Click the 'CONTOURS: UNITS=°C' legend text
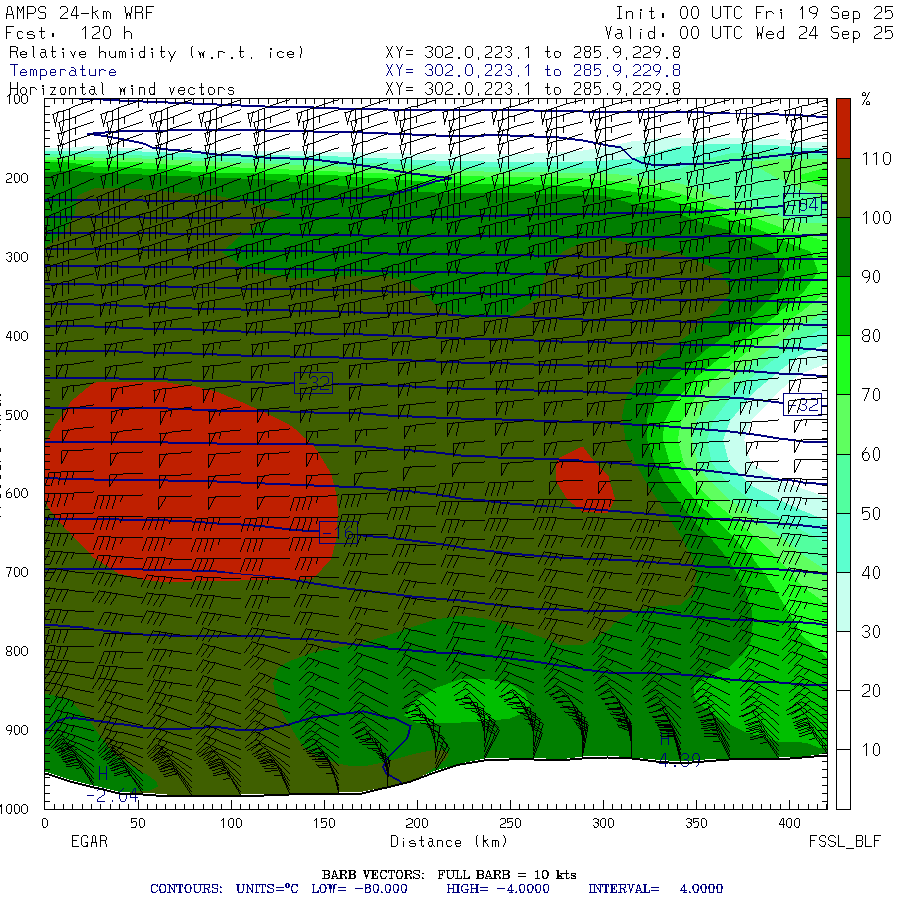Viewport: 900px width, 900px height. coord(224,889)
